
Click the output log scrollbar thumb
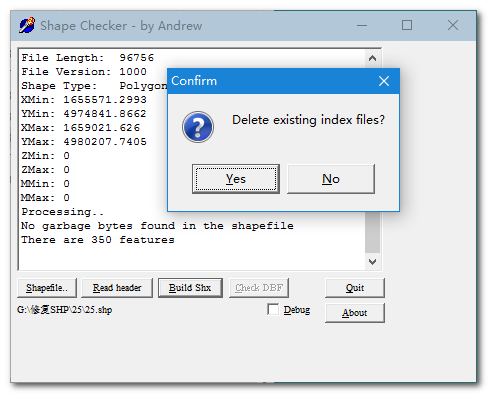pos(372,232)
